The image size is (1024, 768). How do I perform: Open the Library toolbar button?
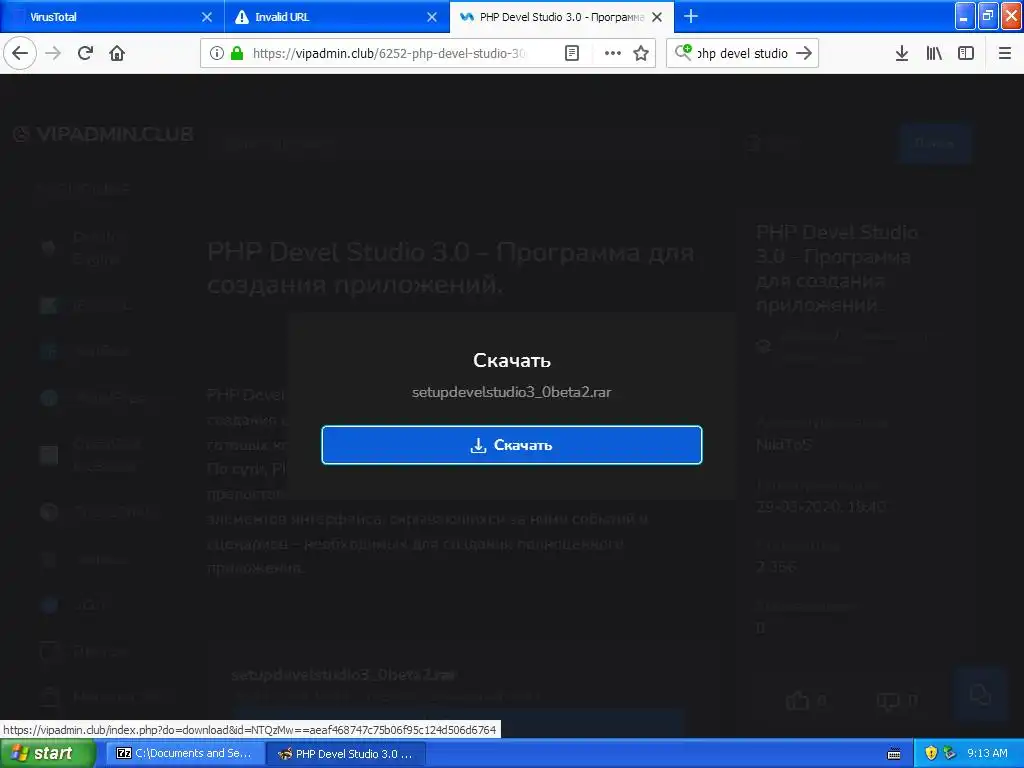coord(934,53)
